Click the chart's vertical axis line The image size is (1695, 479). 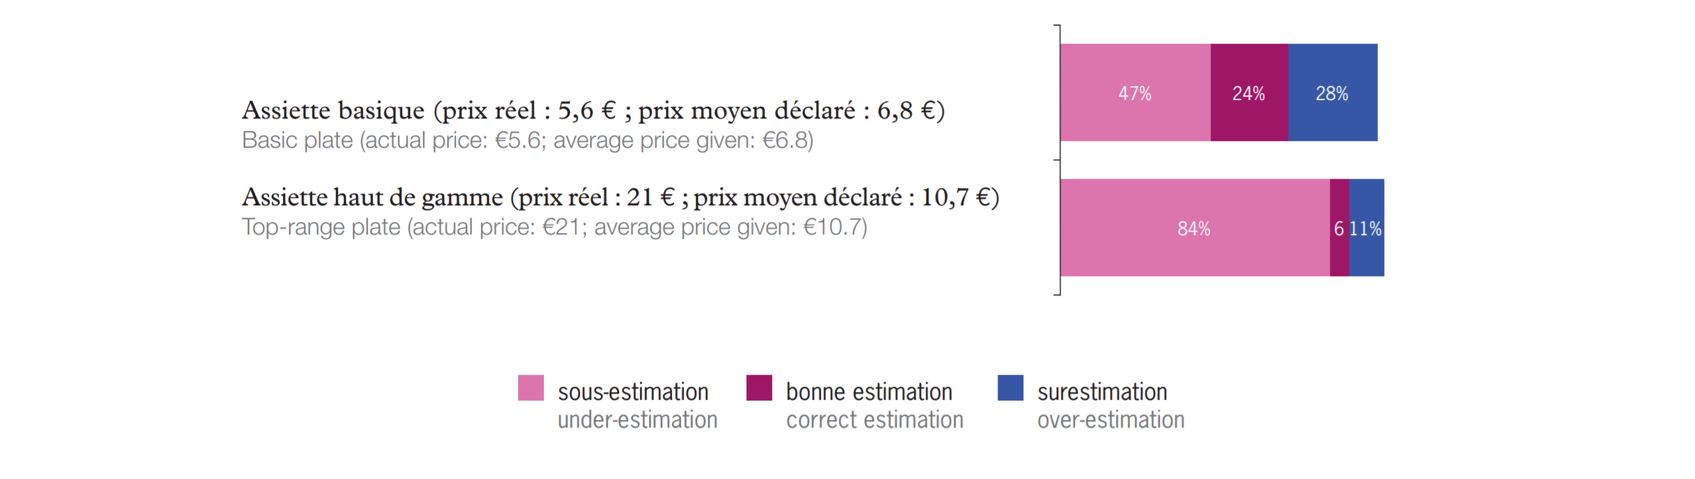tap(1060, 160)
